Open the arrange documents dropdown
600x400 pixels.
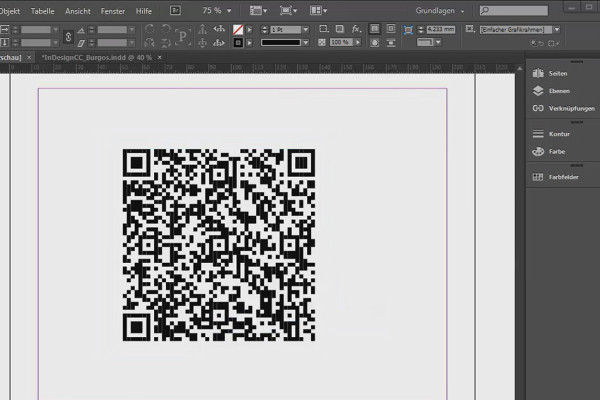[x=318, y=11]
